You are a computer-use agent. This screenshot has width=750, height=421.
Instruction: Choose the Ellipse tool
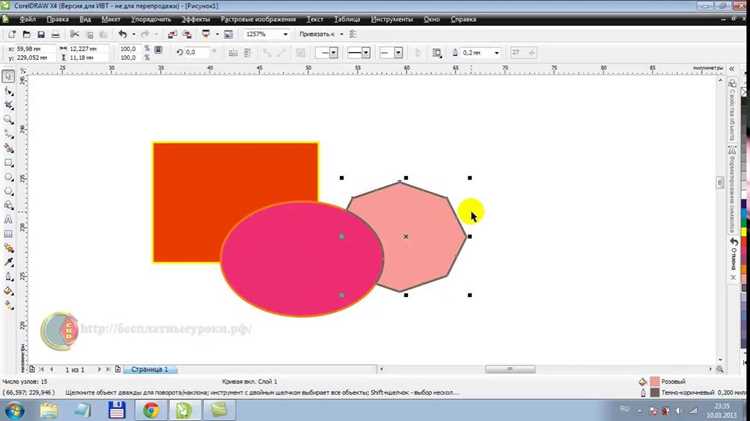point(9,177)
